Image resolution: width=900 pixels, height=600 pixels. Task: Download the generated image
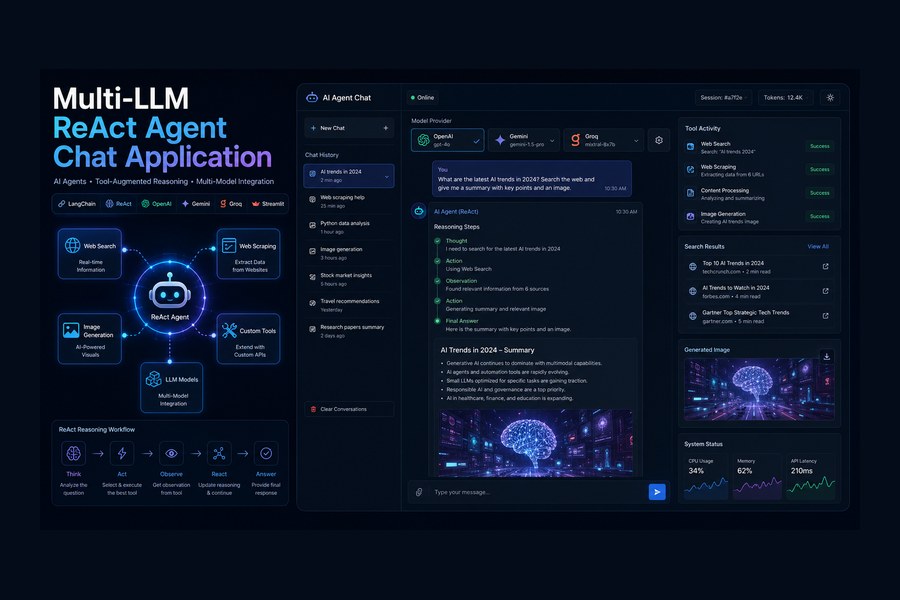pyautogui.click(x=827, y=356)
